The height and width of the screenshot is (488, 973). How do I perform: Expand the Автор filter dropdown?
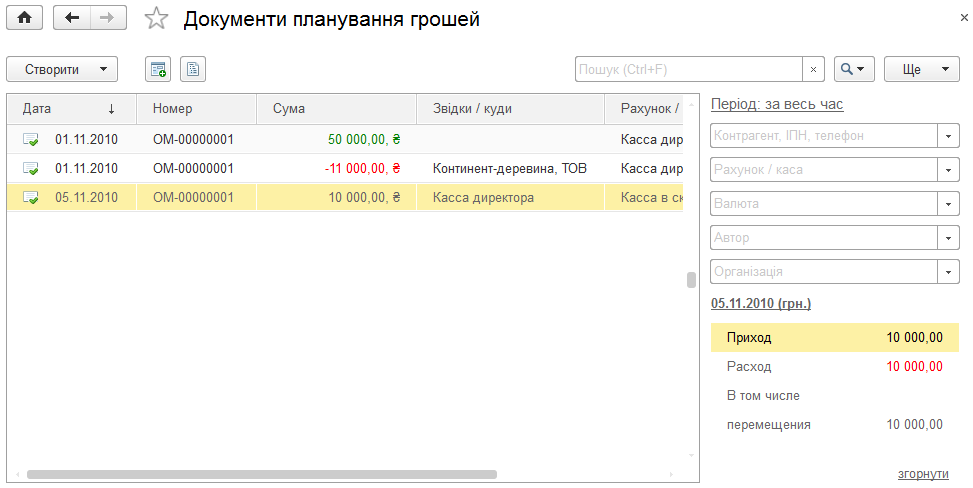(x=948, y=238)
